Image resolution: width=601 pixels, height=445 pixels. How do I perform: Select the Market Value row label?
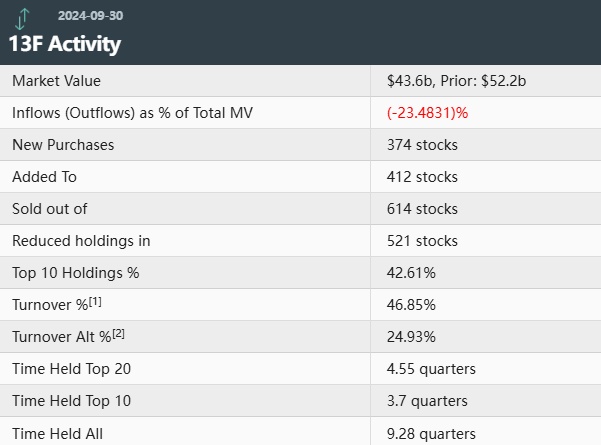coord(56,81)
